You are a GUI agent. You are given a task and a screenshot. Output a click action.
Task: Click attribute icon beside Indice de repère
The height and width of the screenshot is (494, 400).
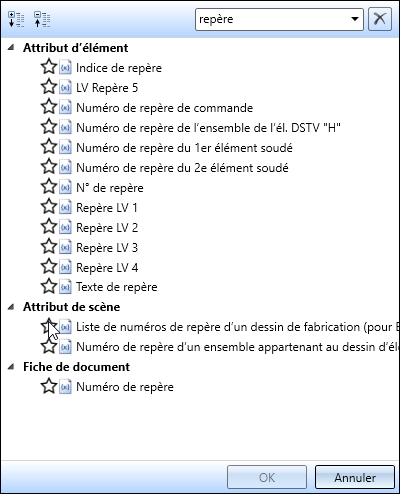click(65, 68)
